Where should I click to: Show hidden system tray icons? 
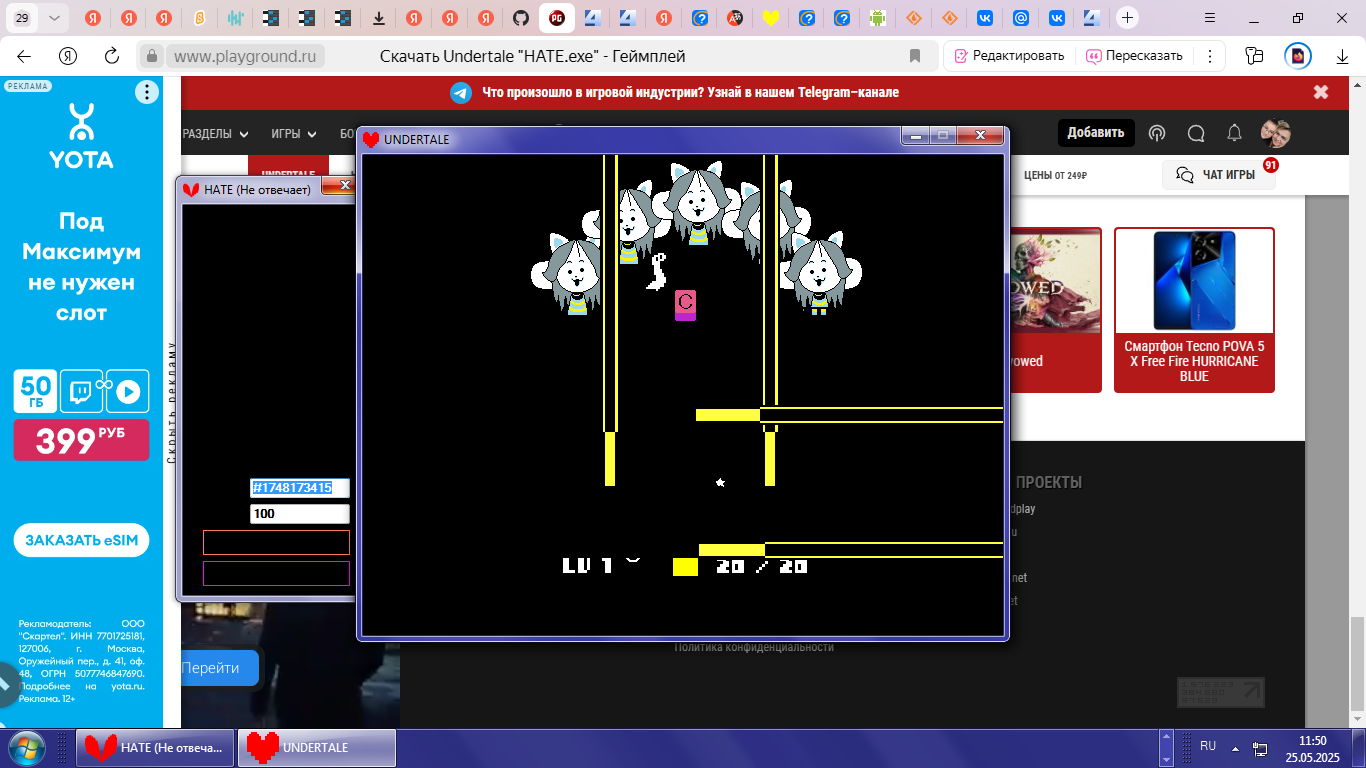pyautogui.click(x=1235, y=748)
